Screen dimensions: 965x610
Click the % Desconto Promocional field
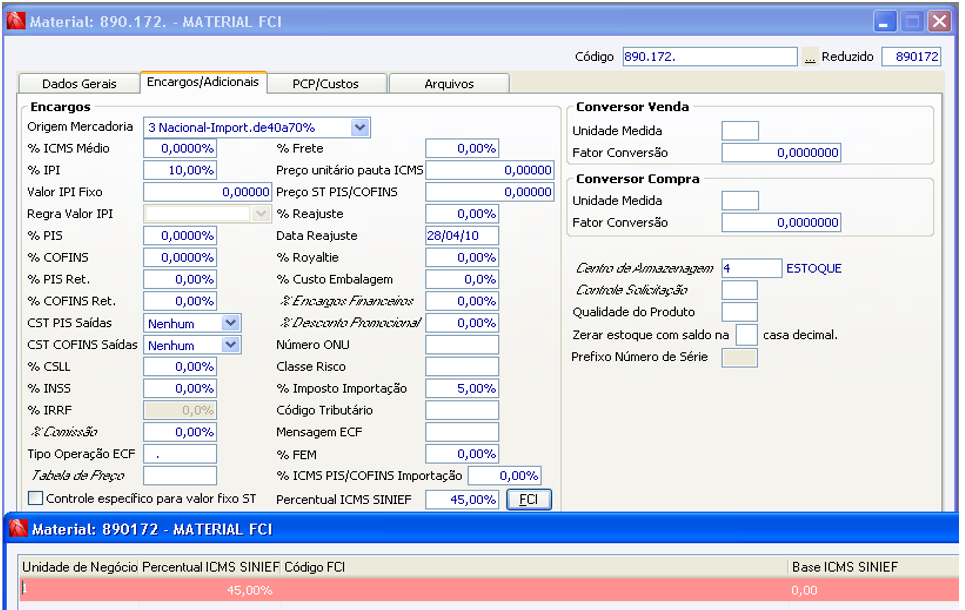pyautogui.click(x=462, y=323)
